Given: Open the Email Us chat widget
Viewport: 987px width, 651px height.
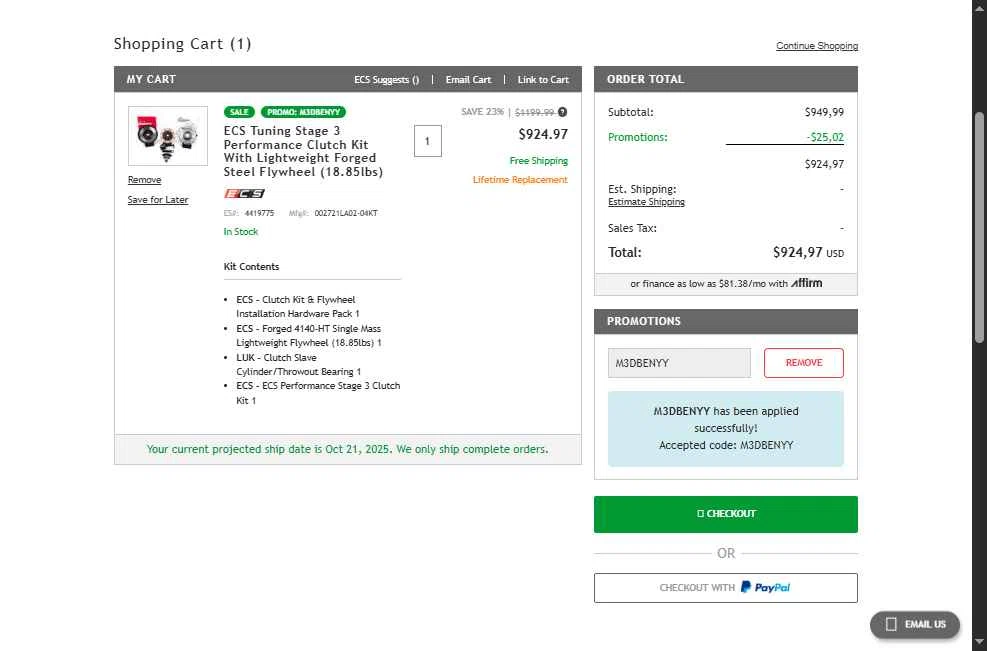Looking at the screenshot, I should pos(915,624).
